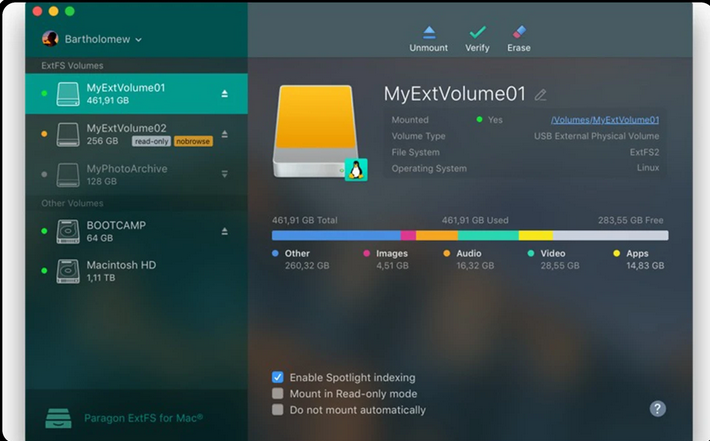Click the large yellow drive image
This screenshot has height=441, width=710.
pyautogui.click(x=316, y=131)
